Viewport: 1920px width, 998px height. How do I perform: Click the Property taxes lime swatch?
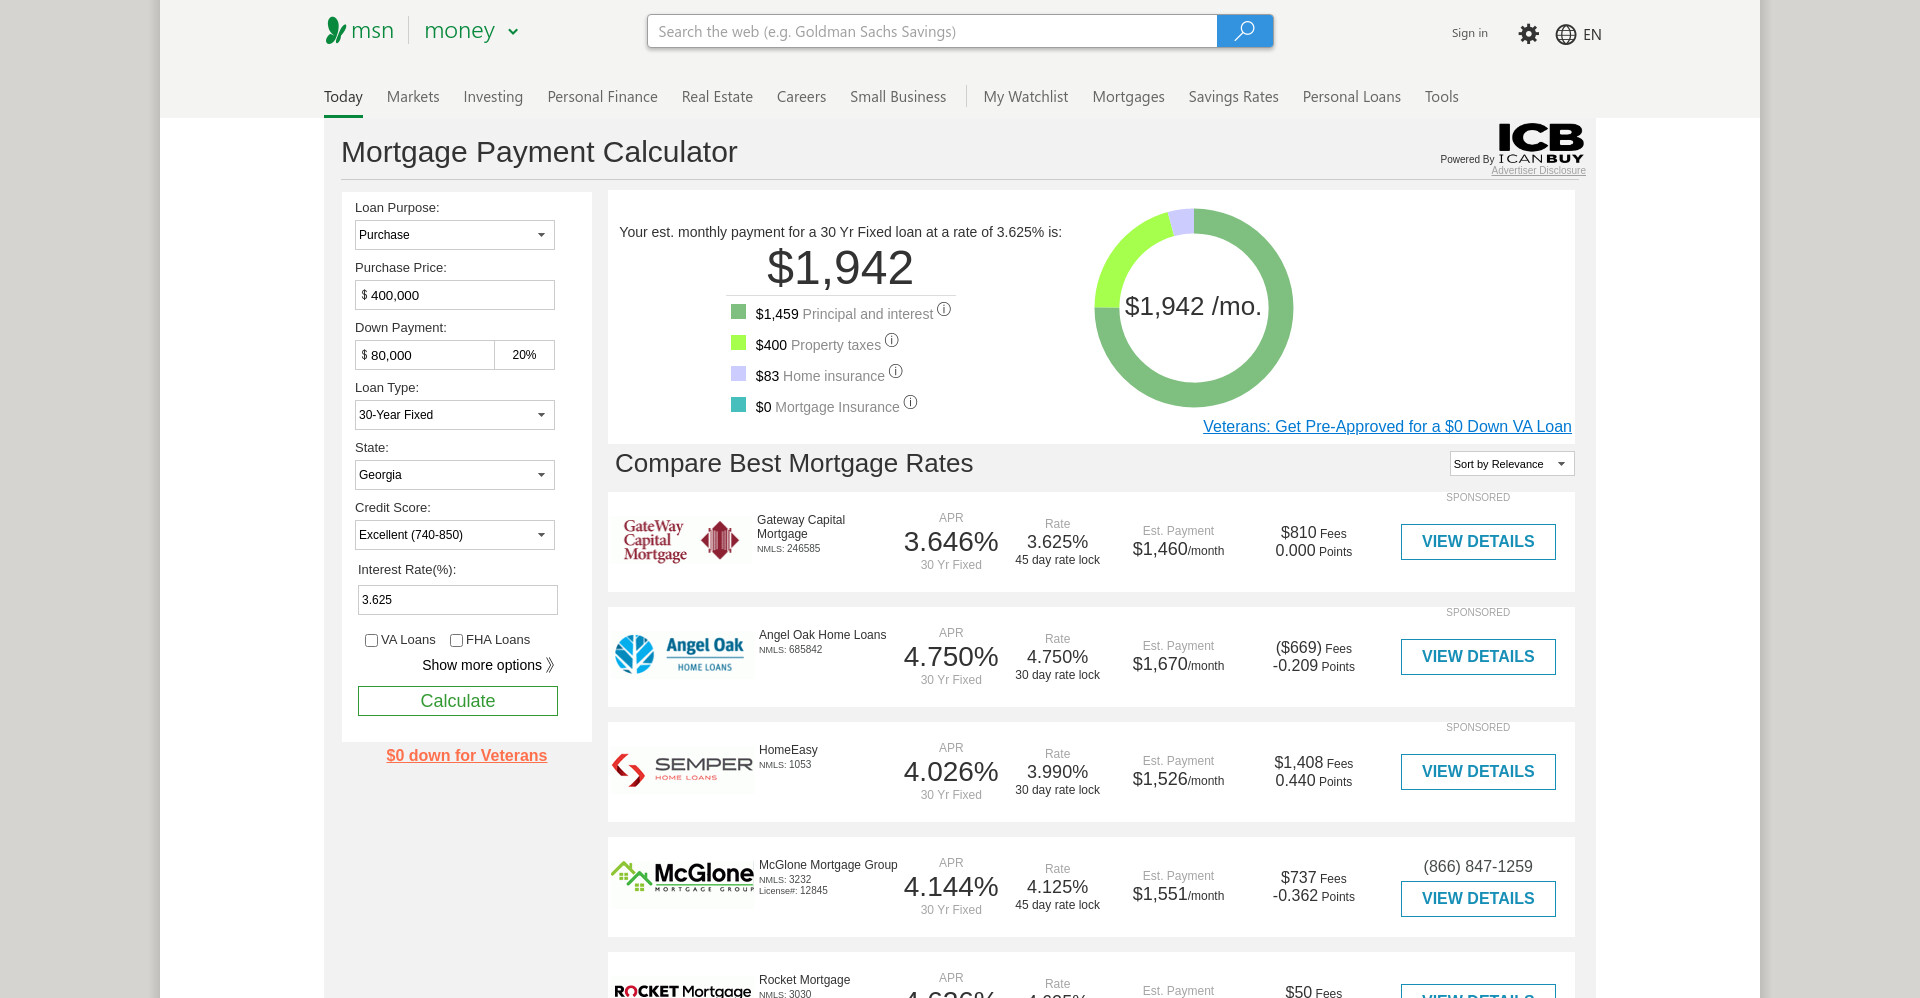coord(738,343)
